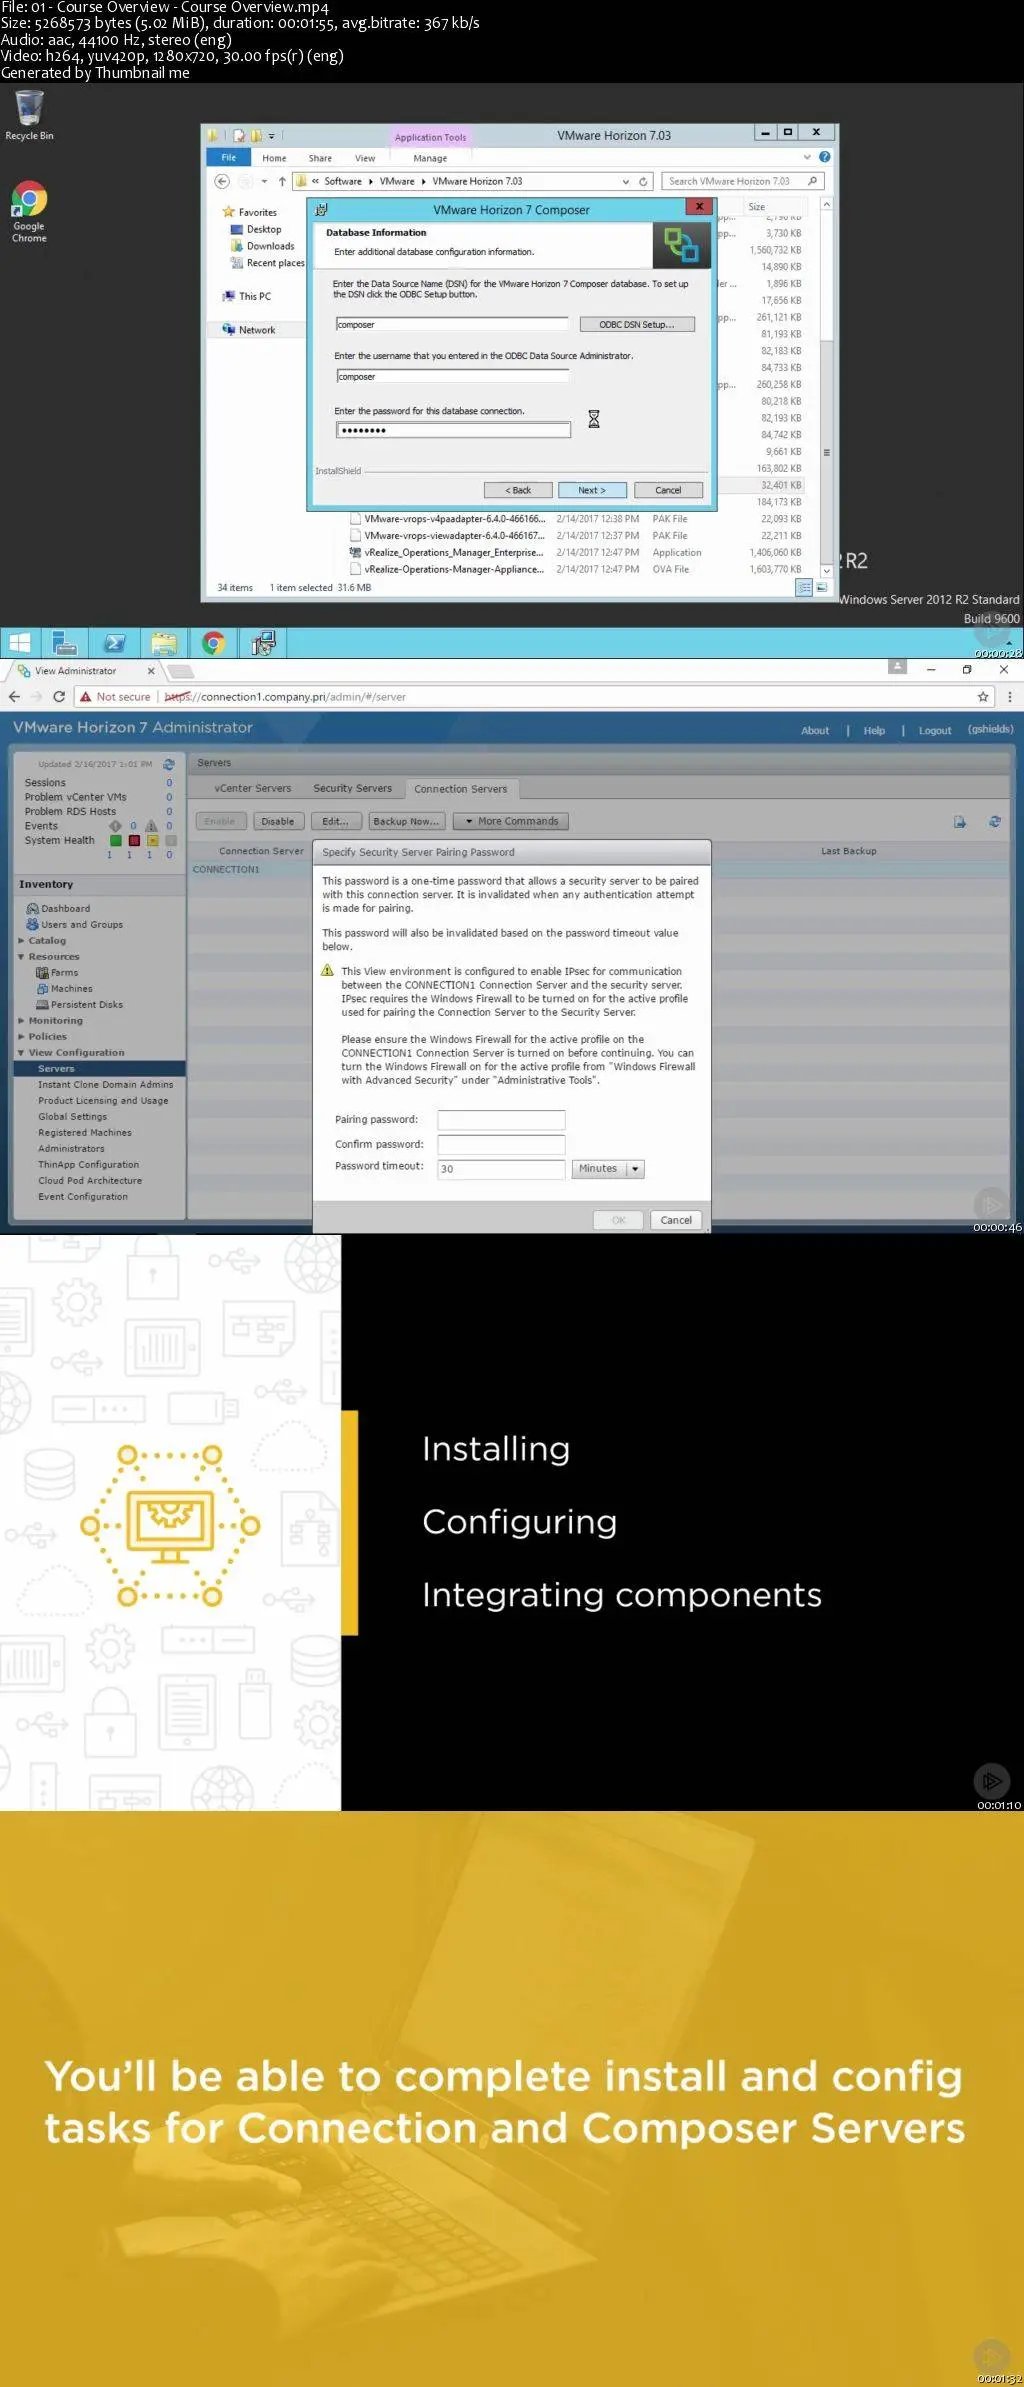Open Chrome's three-dot menu
Image resolution: width=1024 pixels, height=2387 pixels.
tap(1009, 697)
